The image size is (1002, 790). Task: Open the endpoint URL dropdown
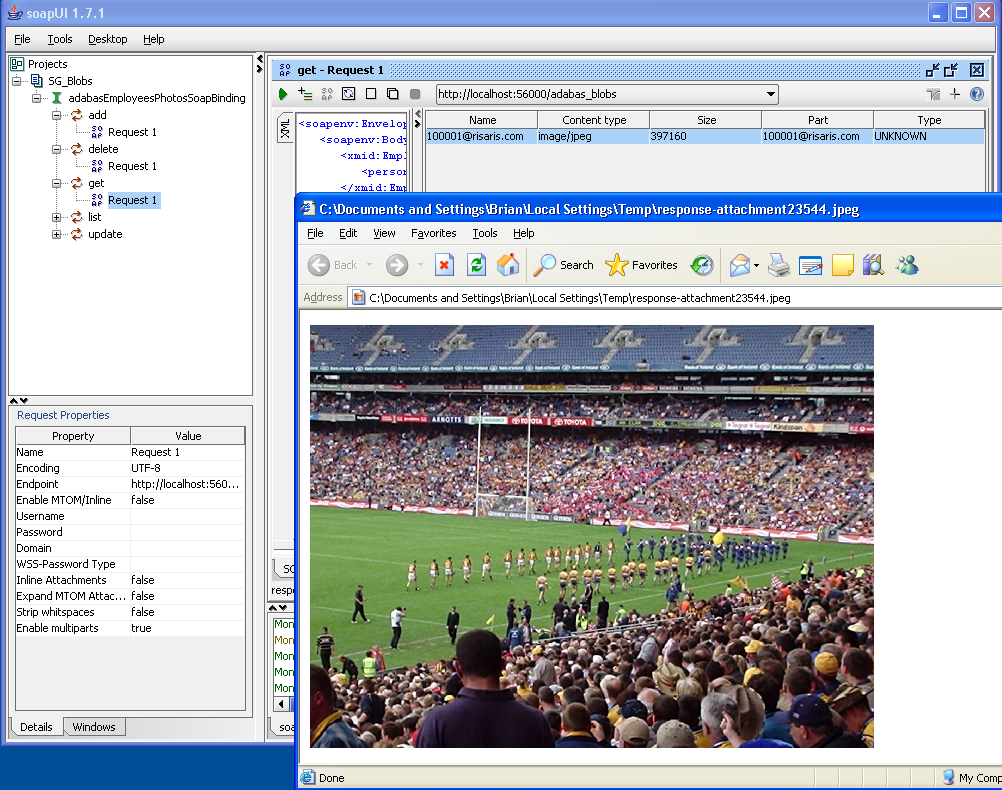[x=771, y=95]
